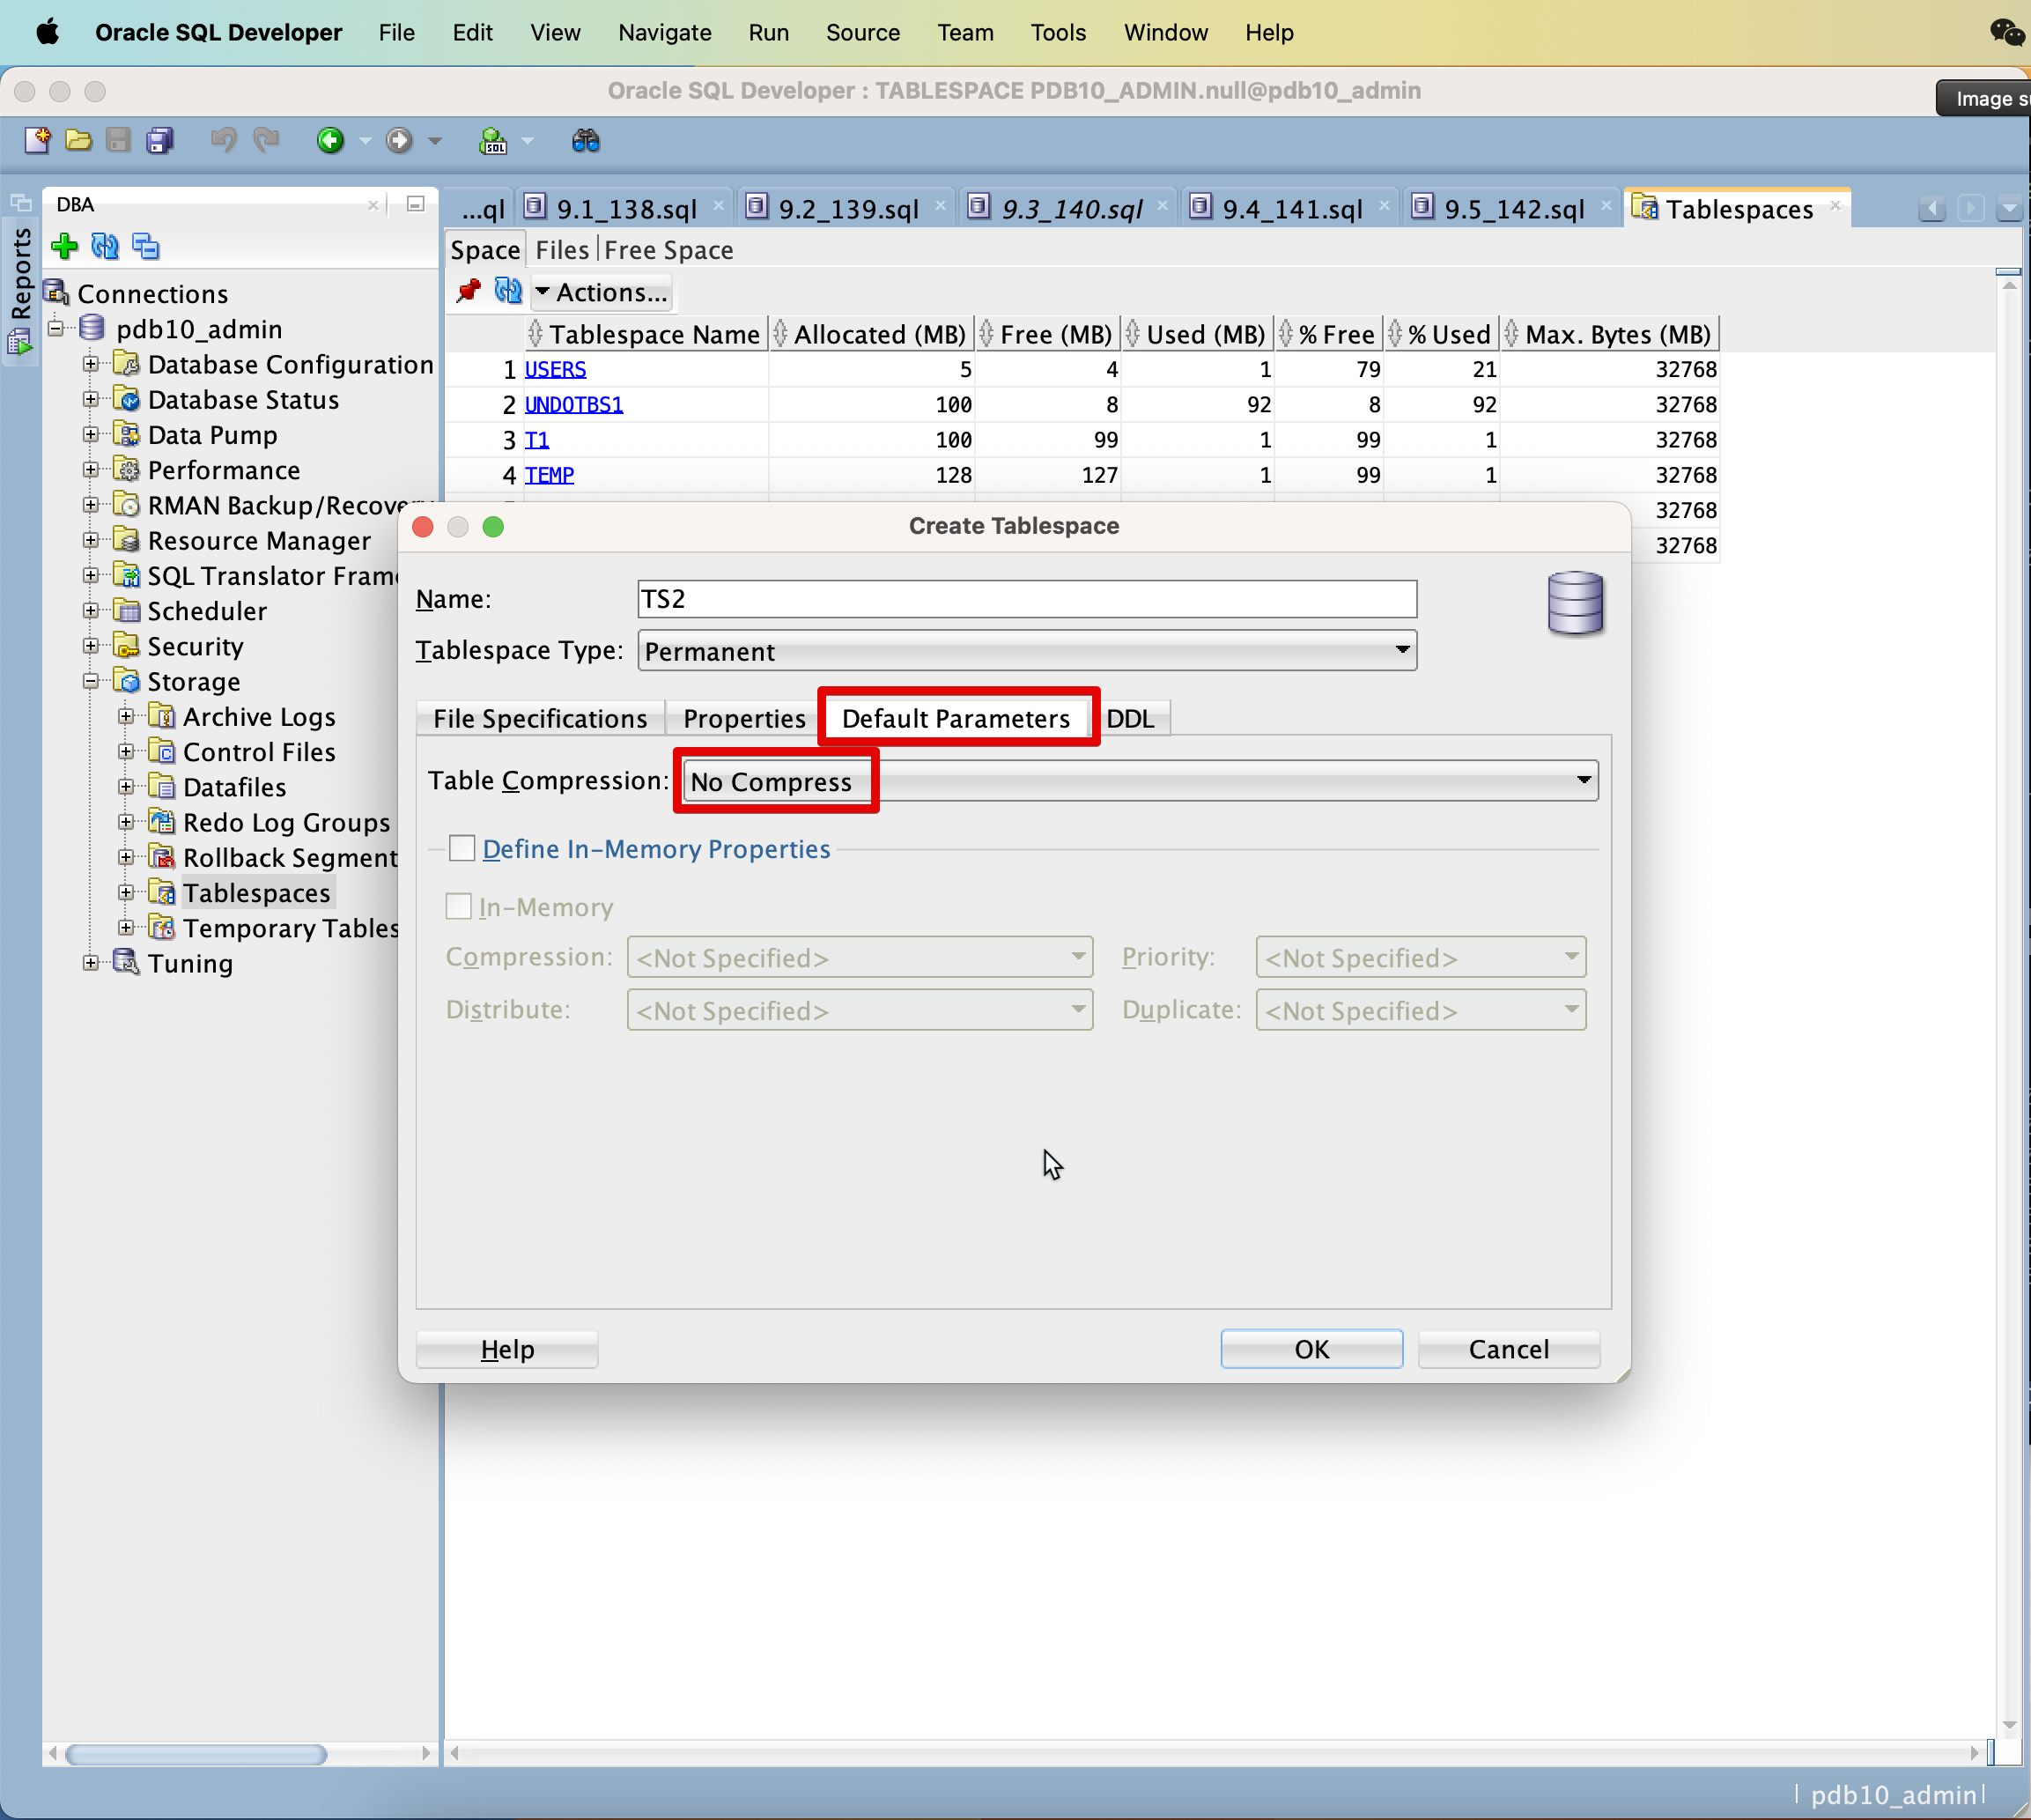Image resolution: width=2031 pixels, height=1820 pixels.
Task: Click the green plus Add Connection icon
Action: pyautogui.click(x=65, y=246)
